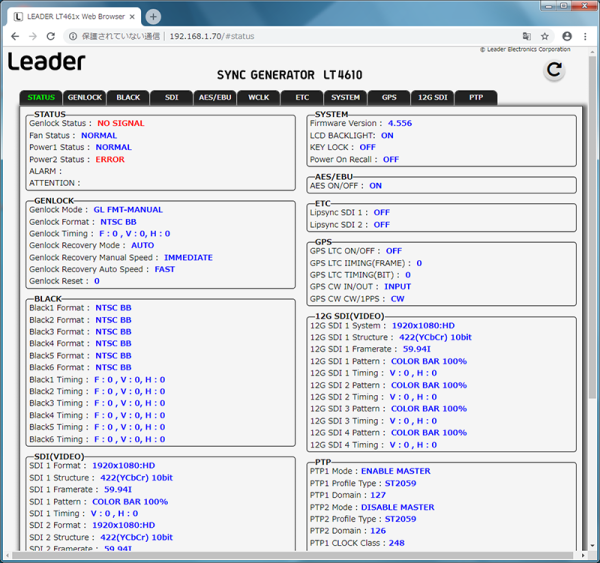The image size is (600, 563).
Task: Click the Genlock Recovery Mode AUTO value
Action: click(x=143, y=245)
